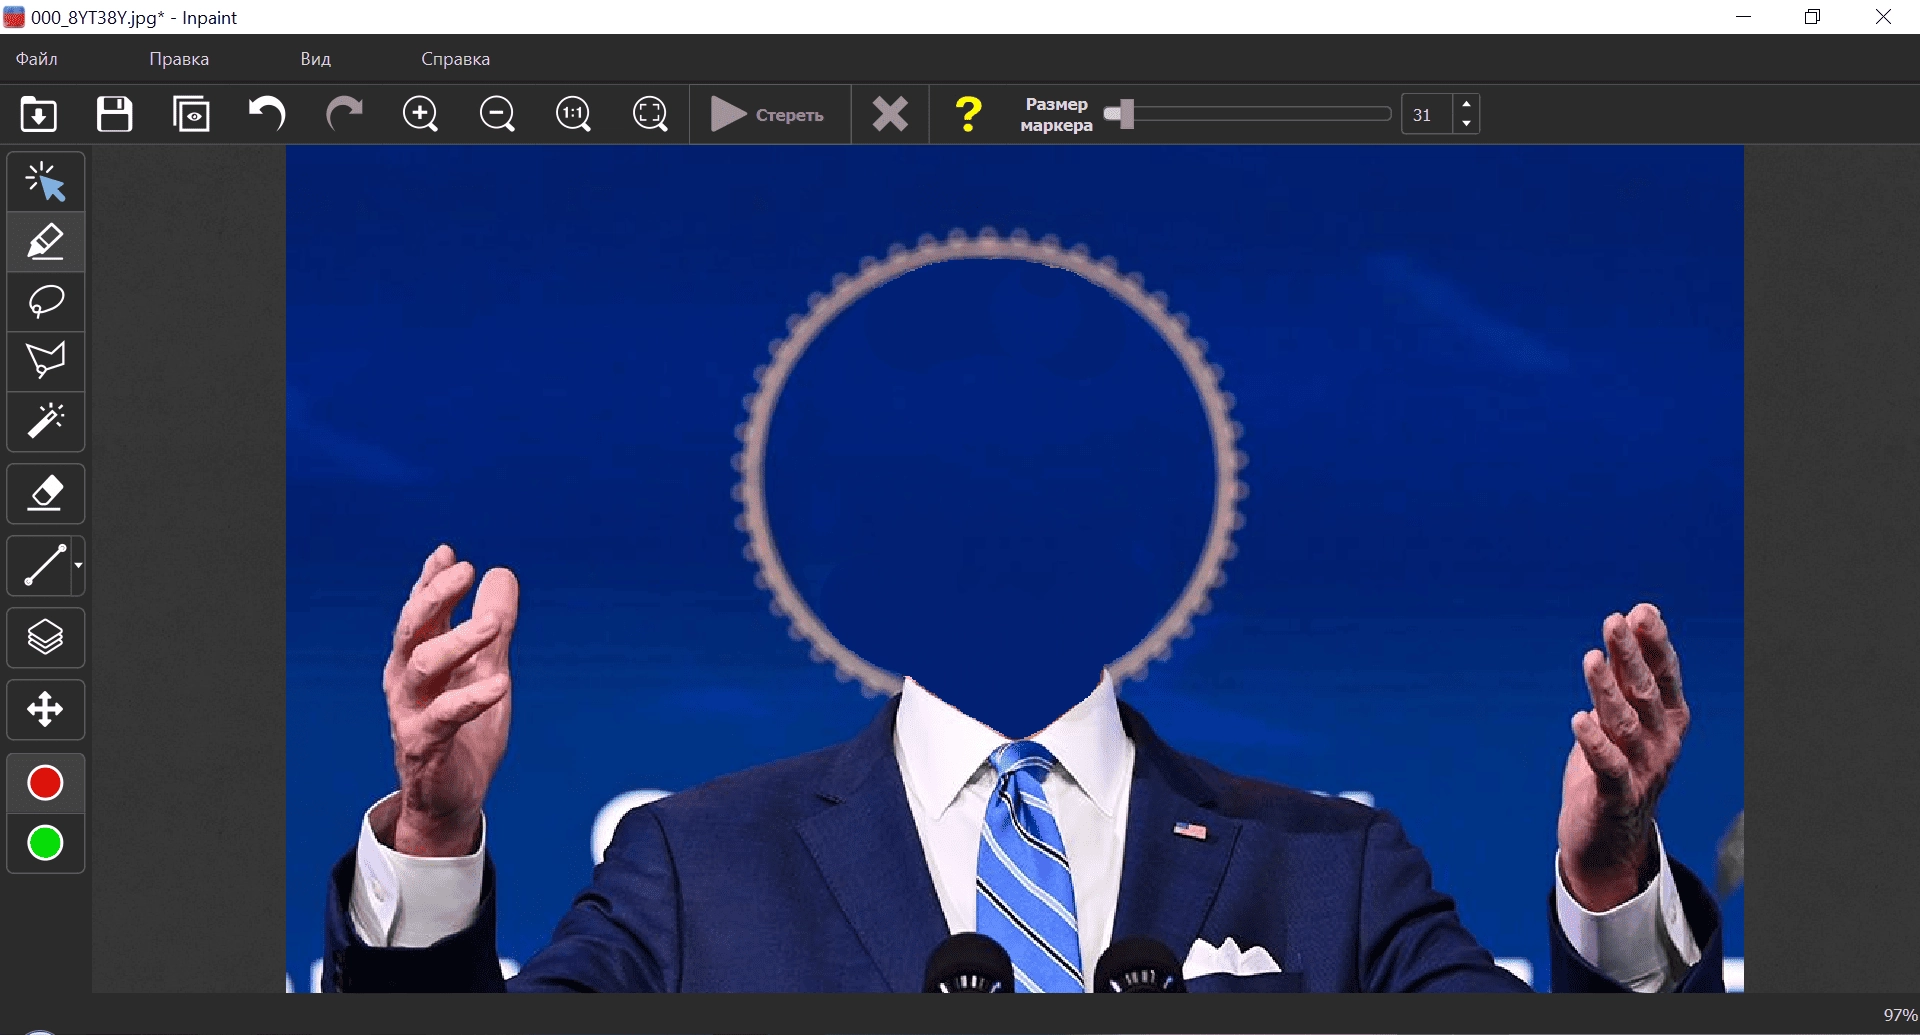Select the Magic wand tool

(46, 421)
